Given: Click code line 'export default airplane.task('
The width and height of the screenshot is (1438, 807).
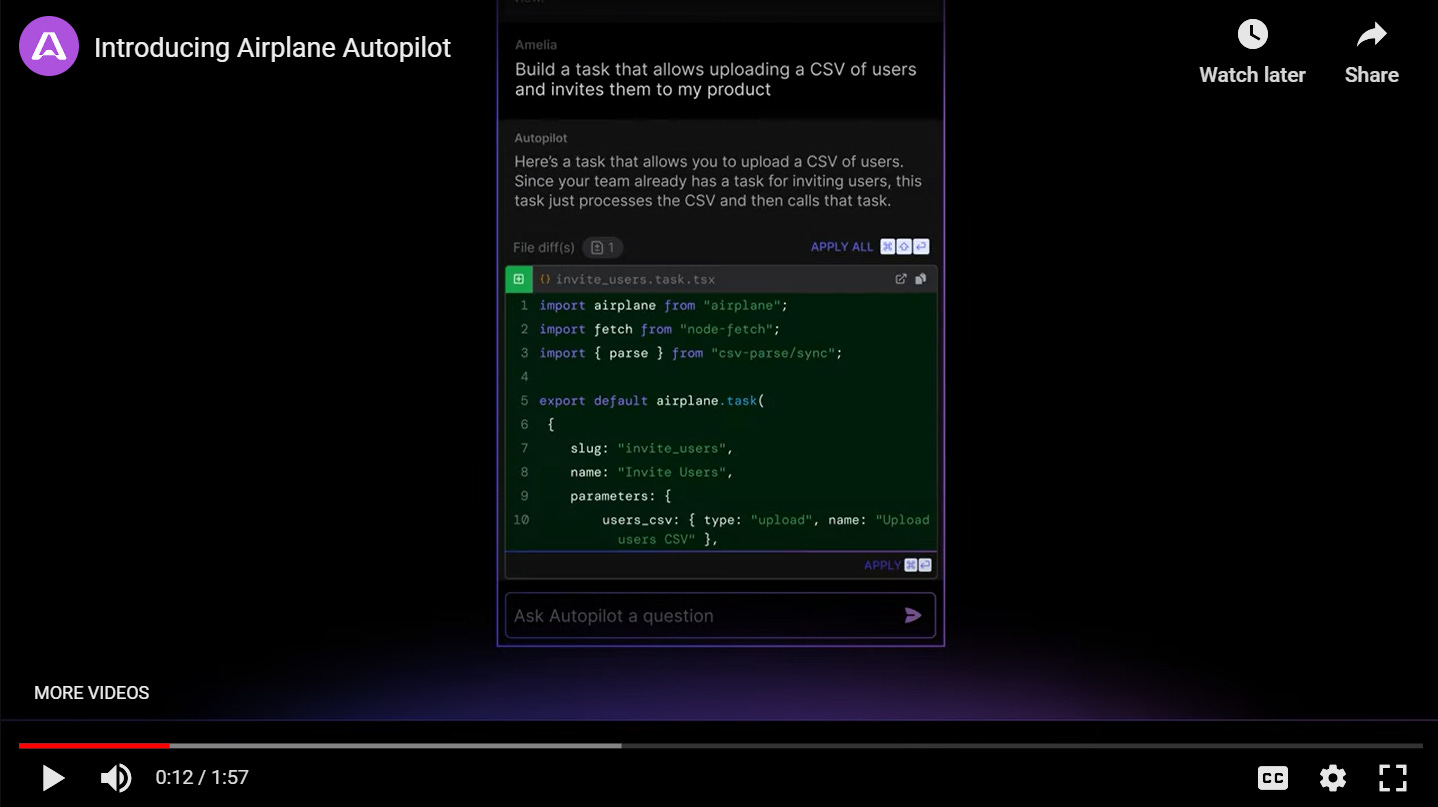Looking at the screenshot, I should (651, 400).
